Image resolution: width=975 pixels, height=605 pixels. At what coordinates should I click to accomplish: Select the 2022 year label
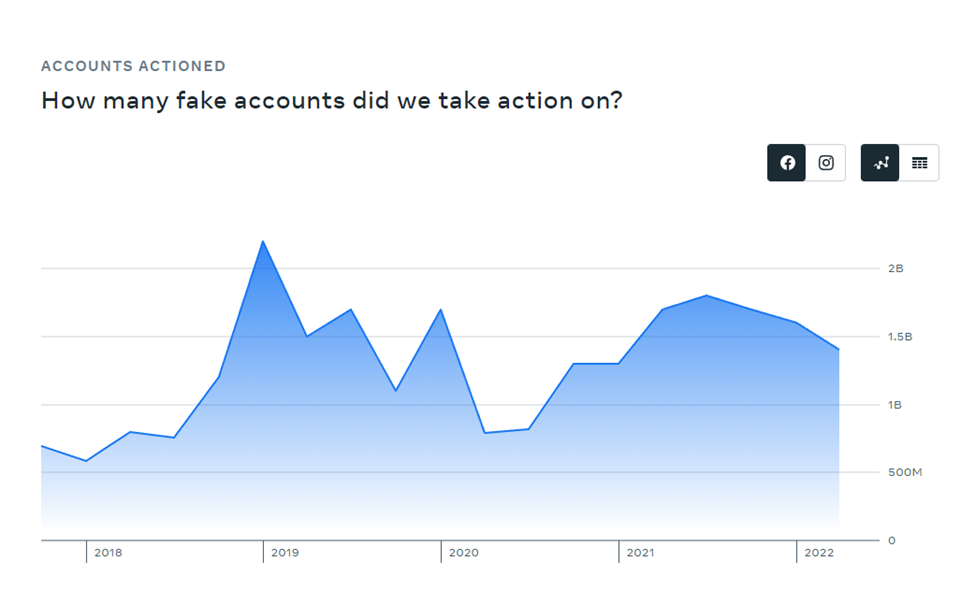click(822, 552)
